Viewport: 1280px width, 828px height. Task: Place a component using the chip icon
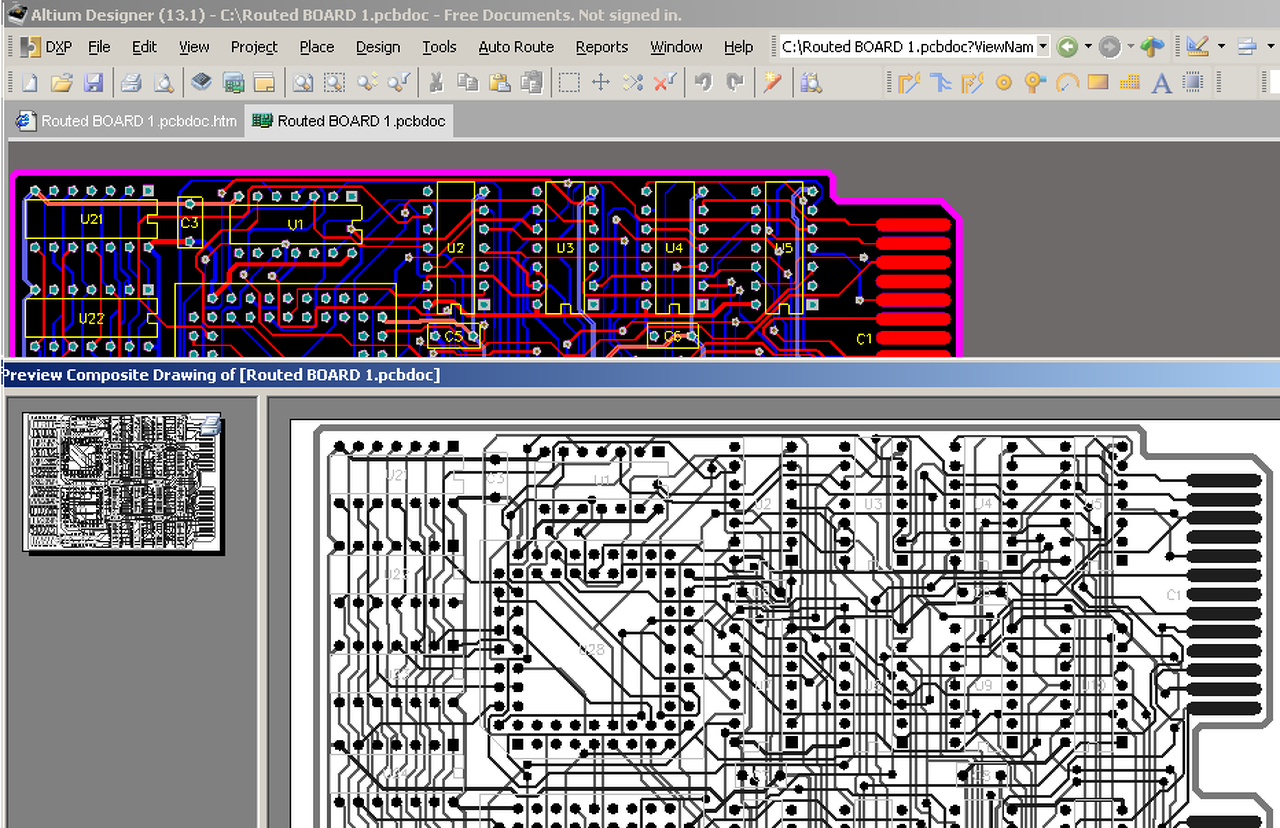[1193, 82]
